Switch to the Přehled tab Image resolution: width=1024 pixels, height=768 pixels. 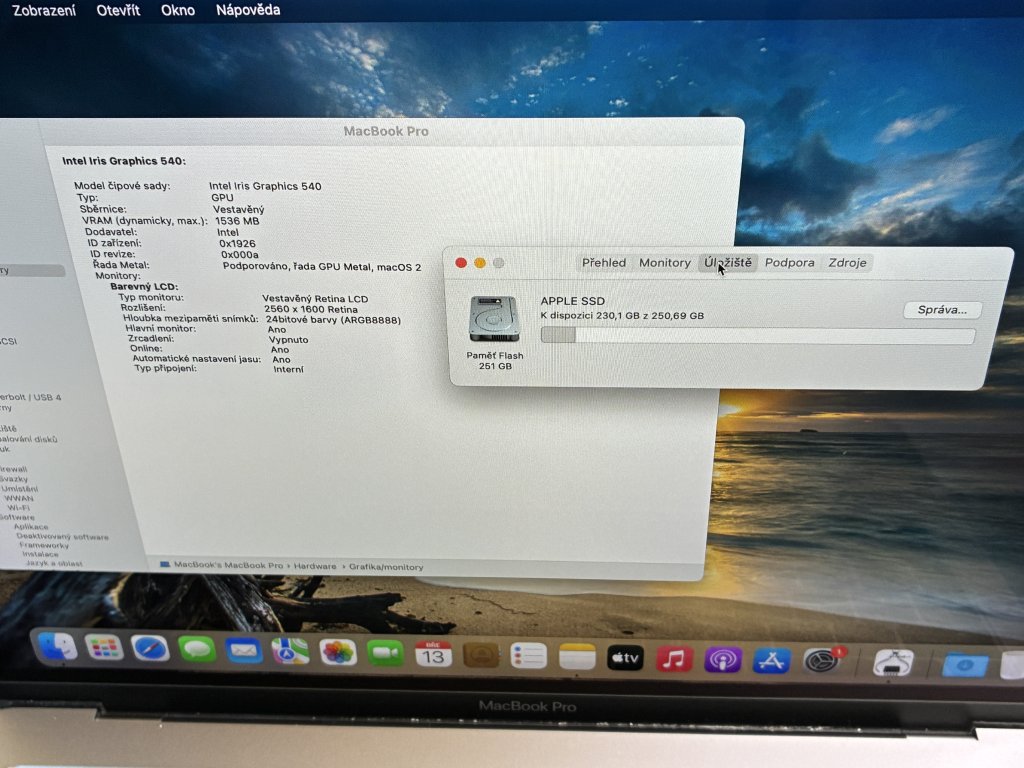[603, 263]
